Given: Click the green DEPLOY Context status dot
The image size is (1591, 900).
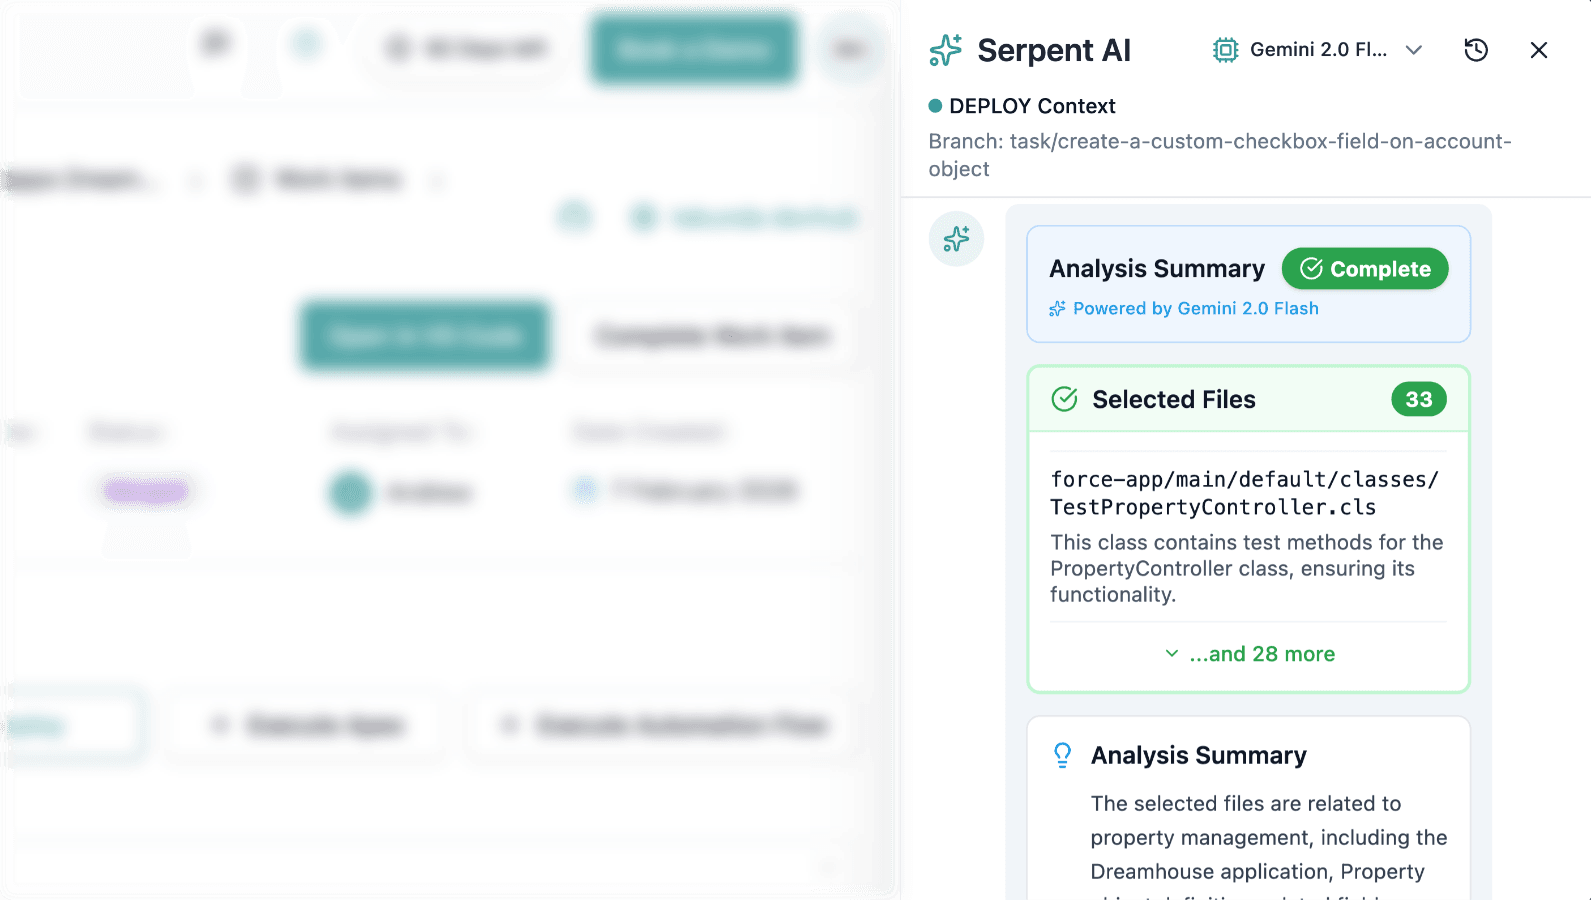Looking at the screenshot, I should click(935, 106).
